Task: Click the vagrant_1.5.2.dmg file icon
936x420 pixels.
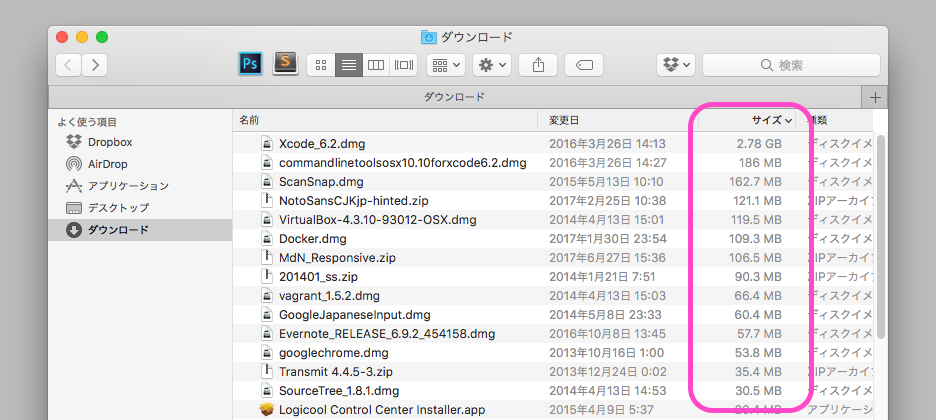Action: (x=267, y=296)
